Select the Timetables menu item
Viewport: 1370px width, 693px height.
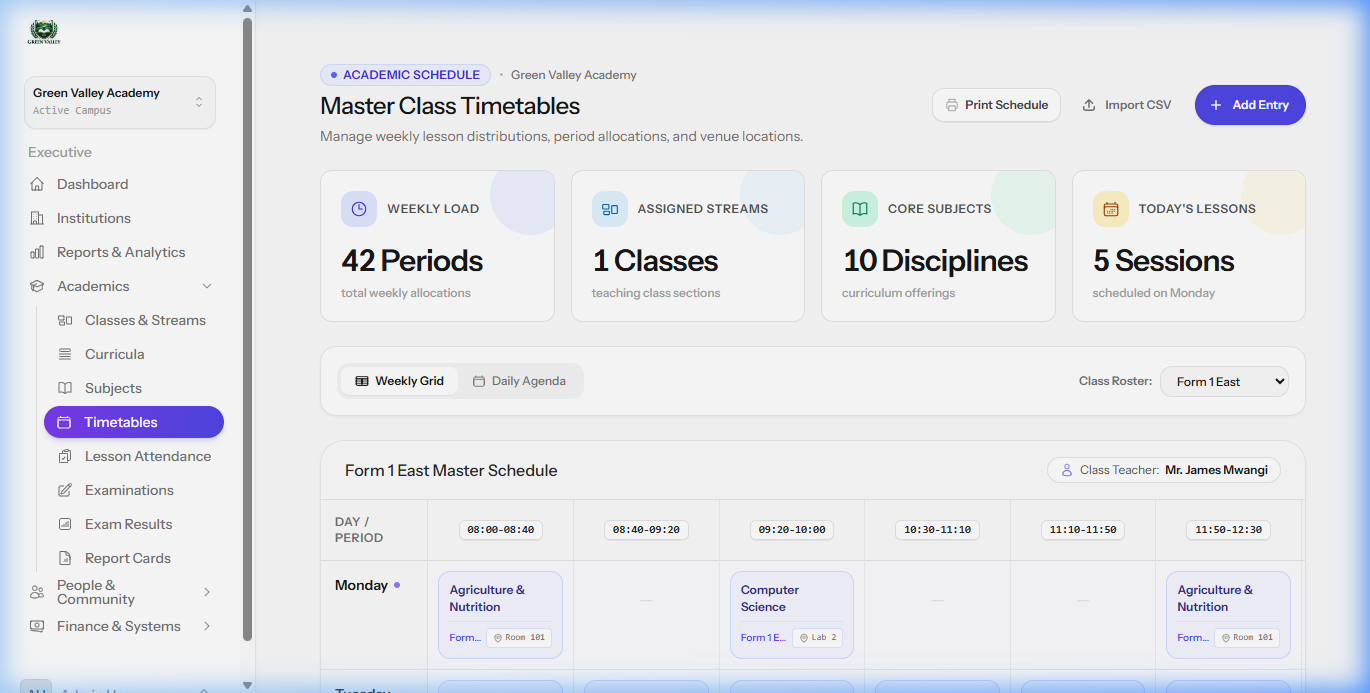pyautogui.click(x=134, y=422)
